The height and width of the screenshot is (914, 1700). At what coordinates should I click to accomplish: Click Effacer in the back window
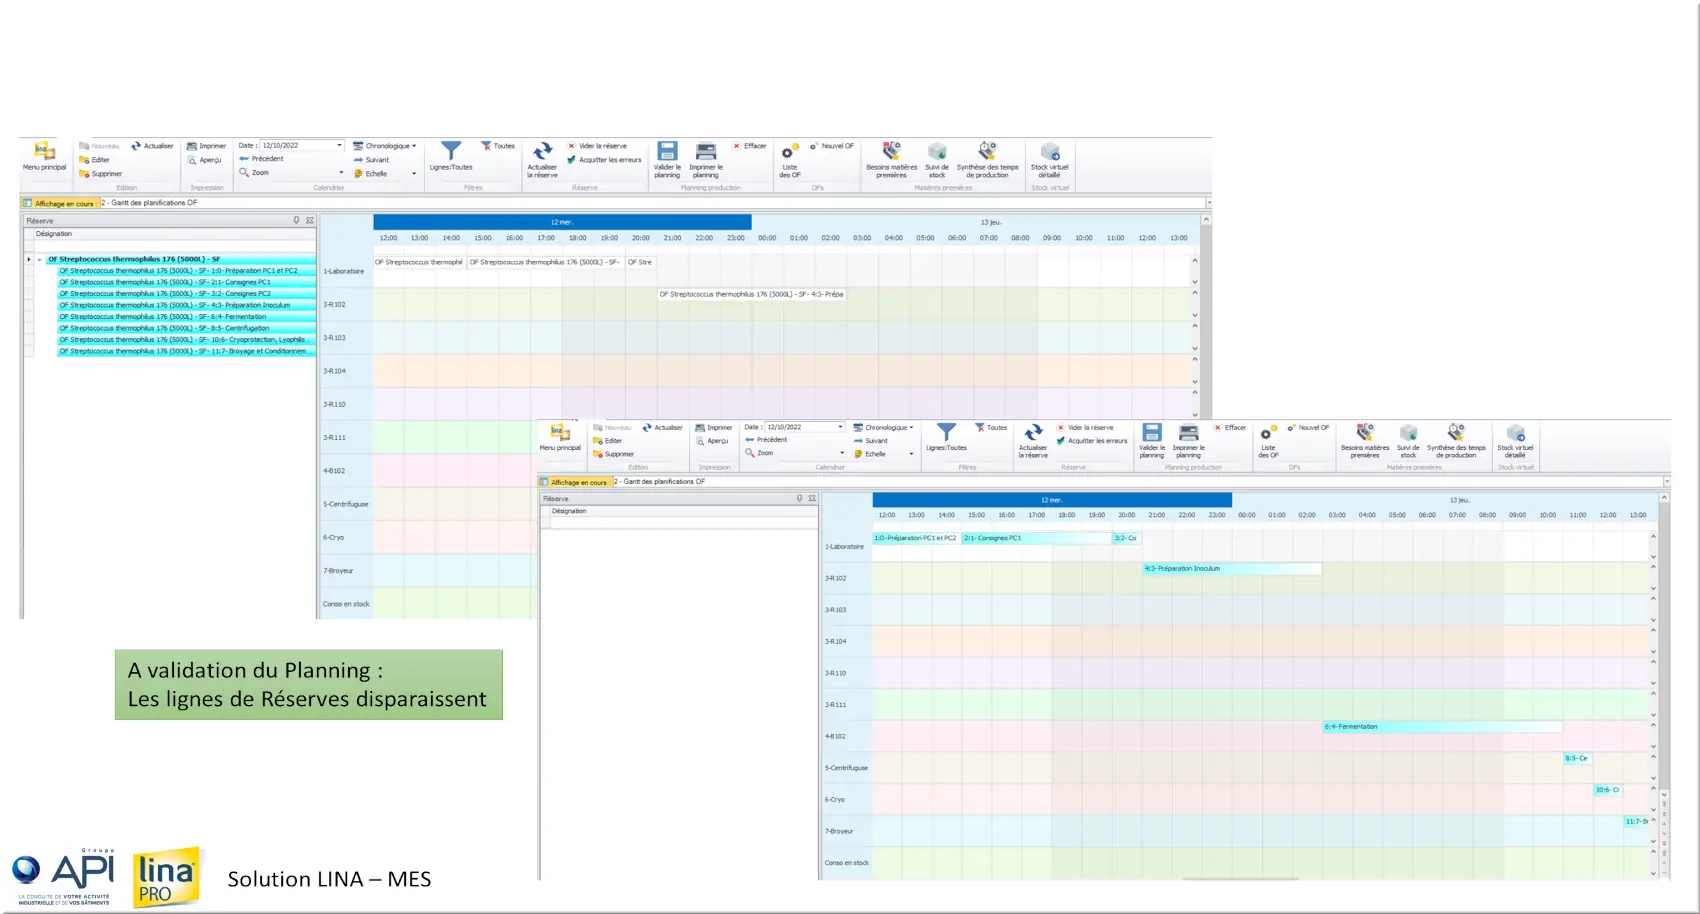(x=750, y=146)
